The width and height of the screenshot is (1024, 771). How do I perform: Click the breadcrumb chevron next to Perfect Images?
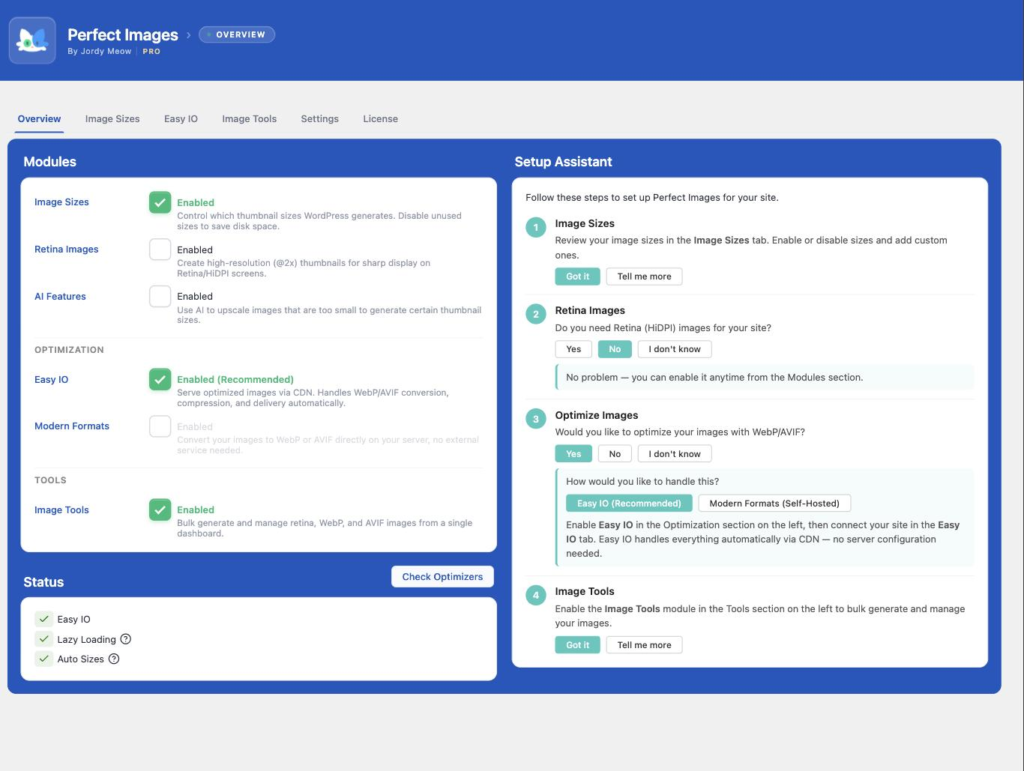pos(189,35)
